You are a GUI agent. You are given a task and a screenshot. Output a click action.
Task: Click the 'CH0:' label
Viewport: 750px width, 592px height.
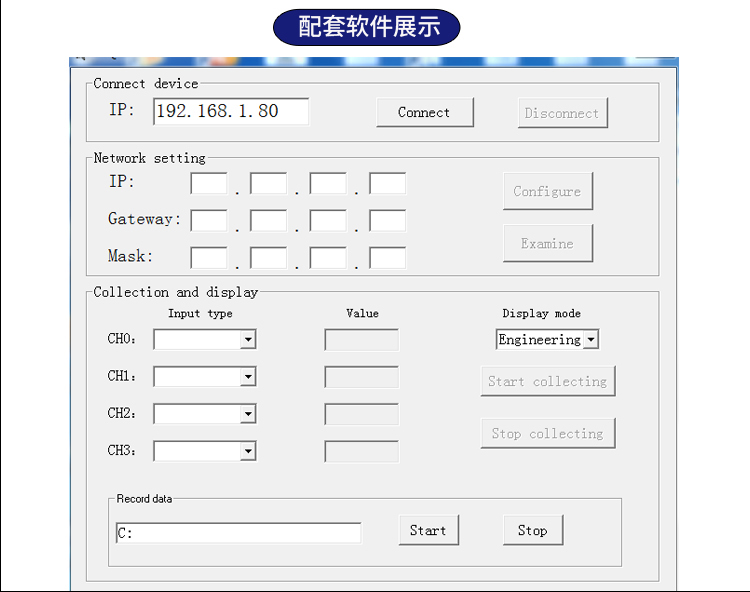(121, 339)
